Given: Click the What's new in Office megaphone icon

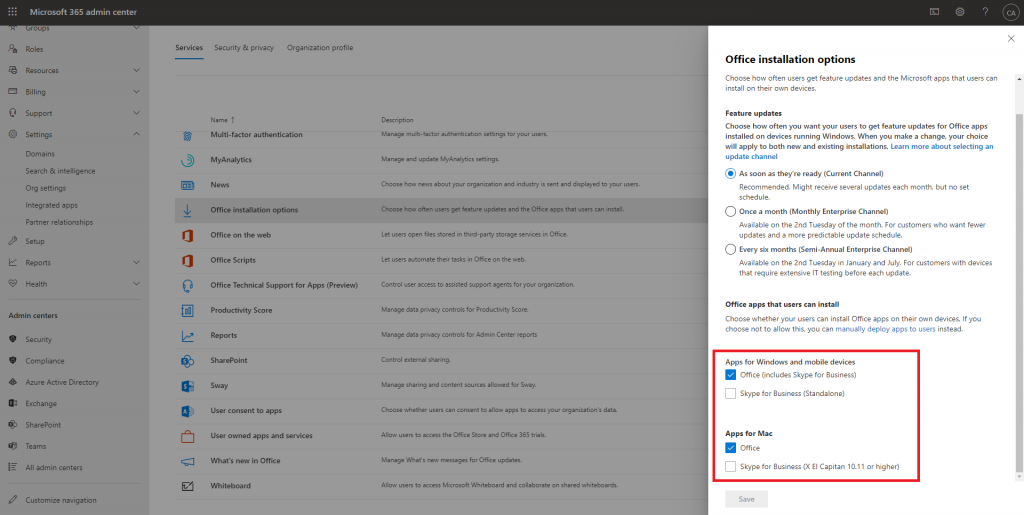Looking at the screenshot, I should coord(187,461).
